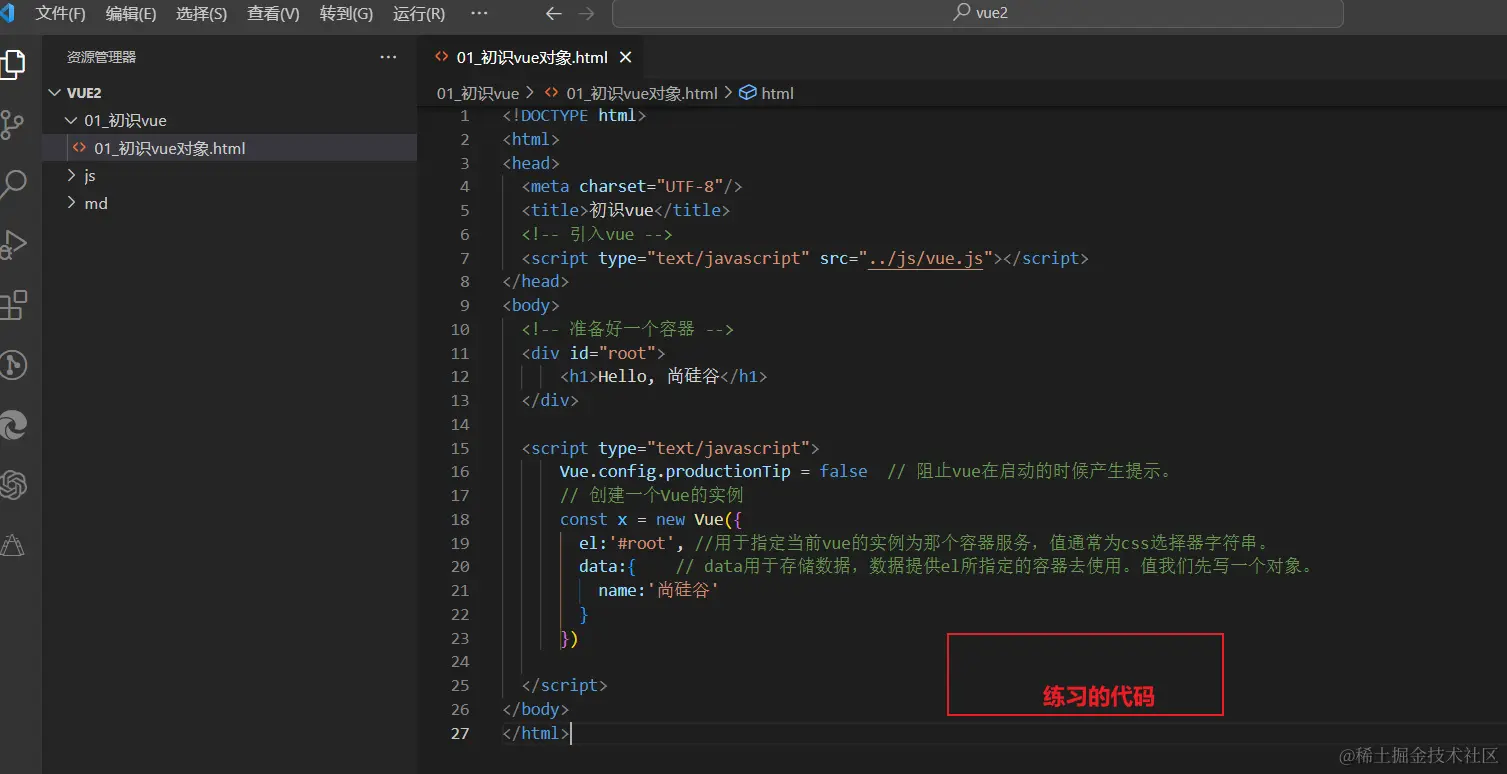1507x774 pixels.
Task: Open the 选择(S) menu
Action: (x=202, y=14)
